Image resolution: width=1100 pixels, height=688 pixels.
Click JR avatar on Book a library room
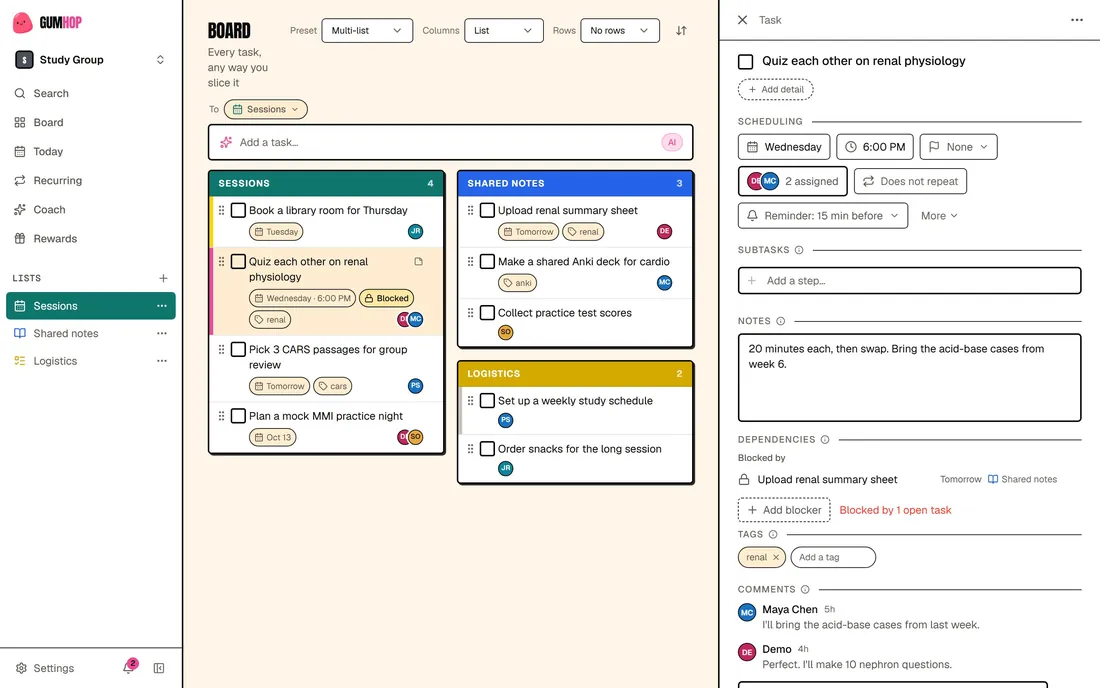point(415,231)
